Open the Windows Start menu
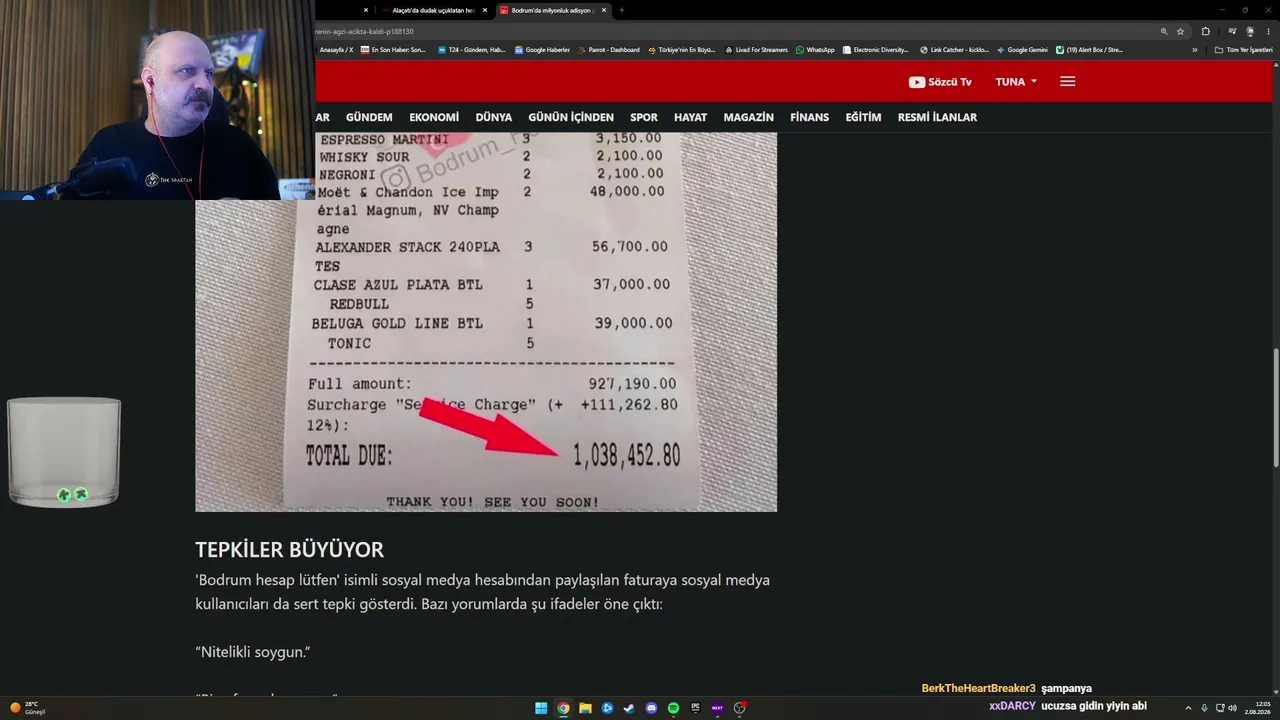 coord(541,708)
